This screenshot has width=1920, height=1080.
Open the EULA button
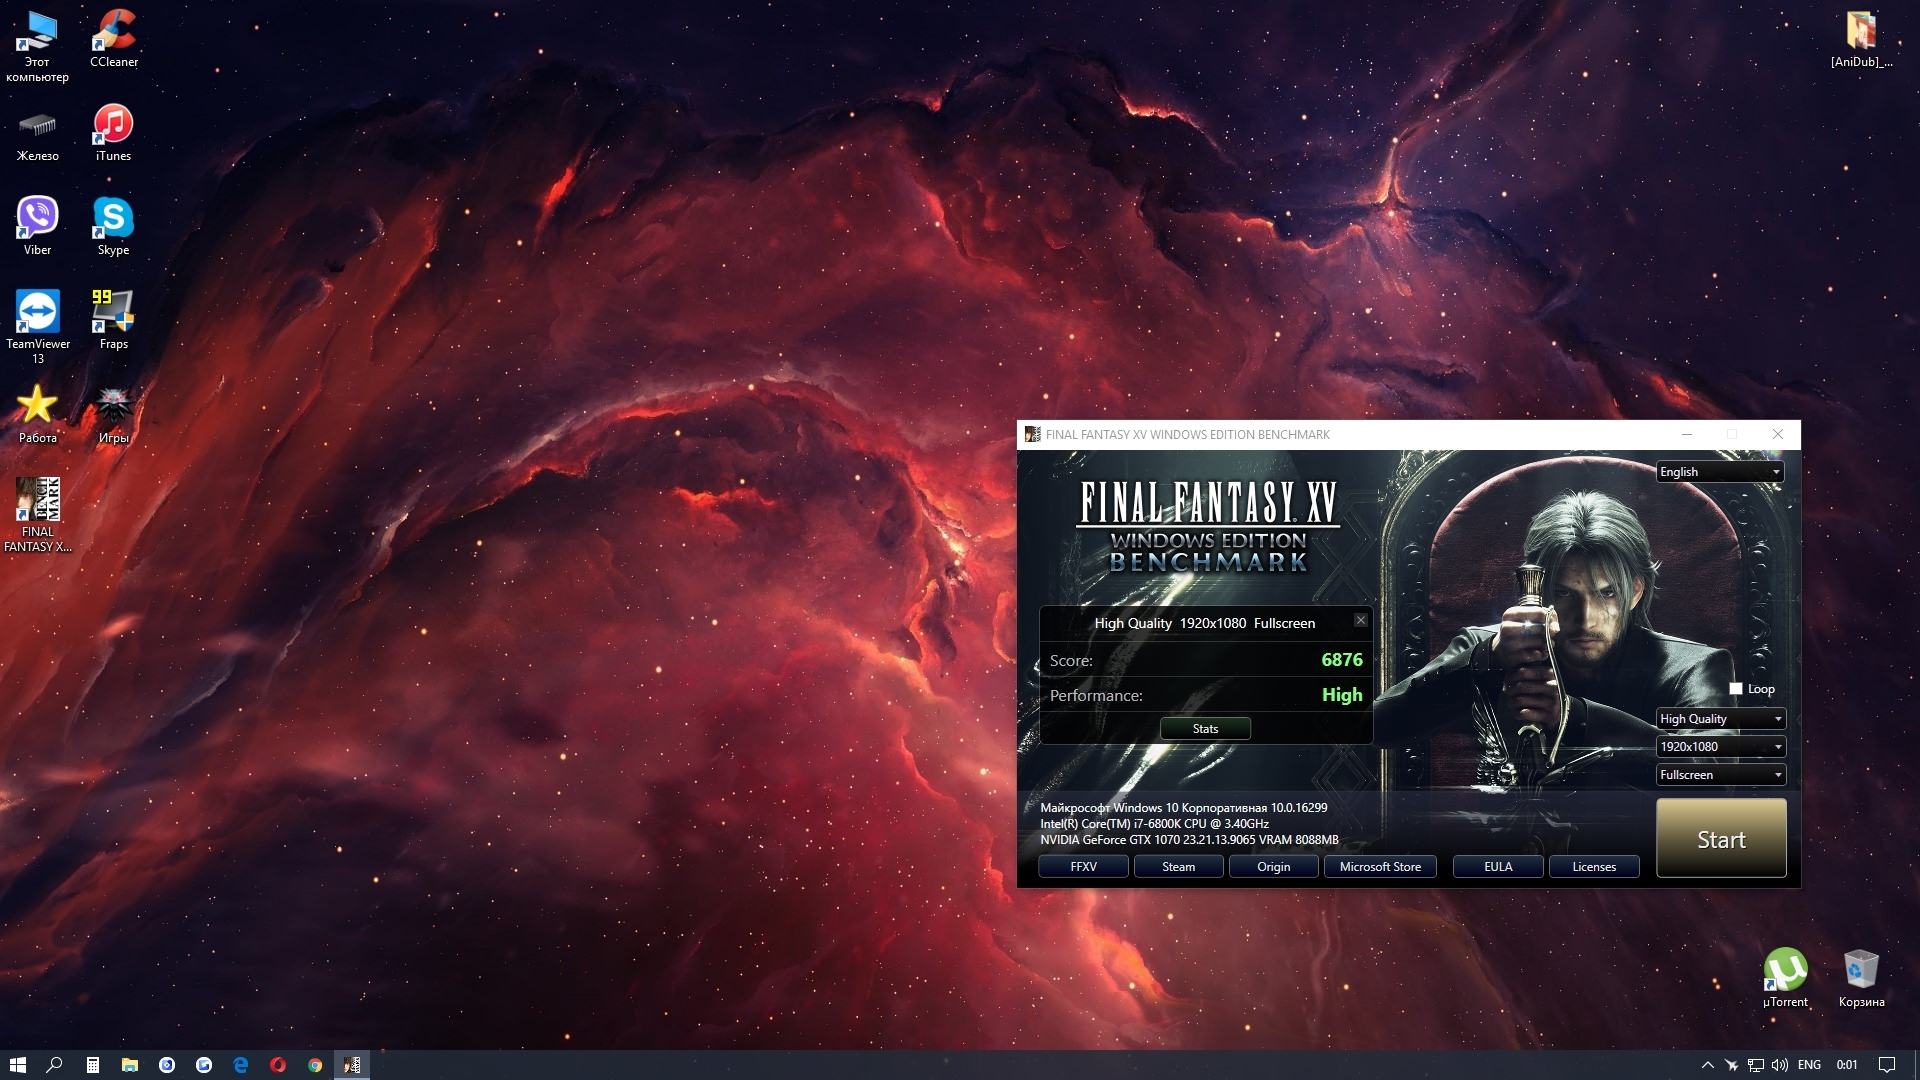point(1497,867)
